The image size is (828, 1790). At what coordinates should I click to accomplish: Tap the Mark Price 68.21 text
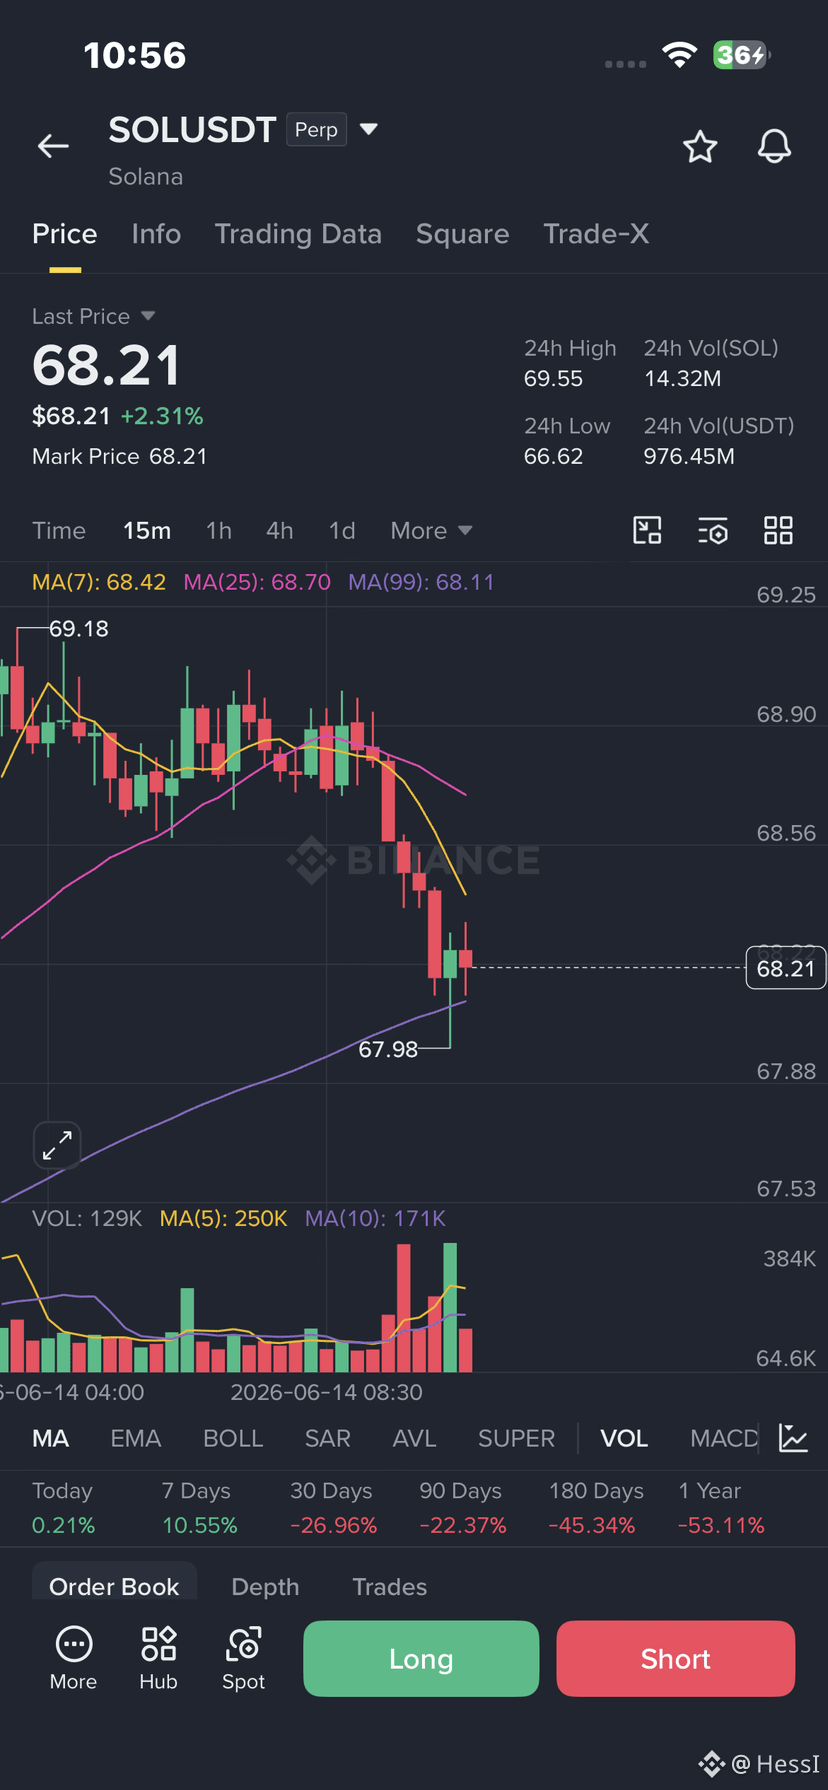[x=120, y=456]
